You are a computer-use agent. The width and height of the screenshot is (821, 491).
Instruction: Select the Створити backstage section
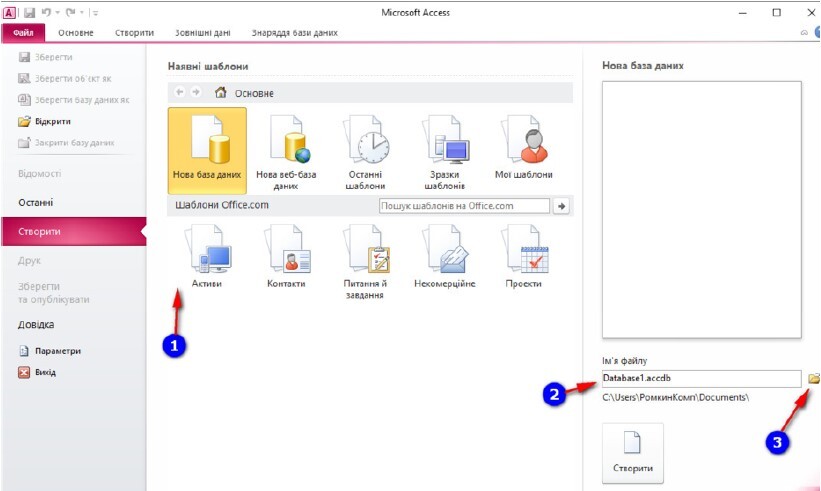pyautogui.click(x=74, y=231)
